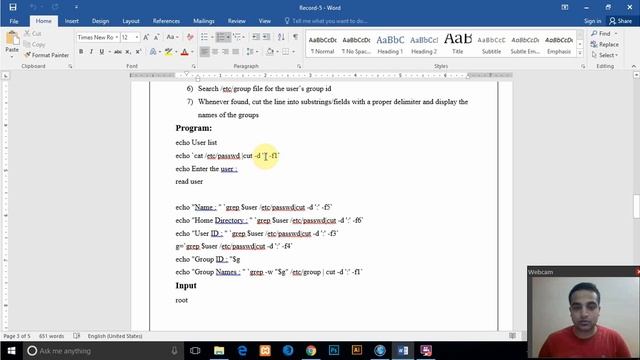This screenshot has height=360, width=640.
Task: Apply superscript formatting
Action: pyautogui.click(x=138, y=52)
